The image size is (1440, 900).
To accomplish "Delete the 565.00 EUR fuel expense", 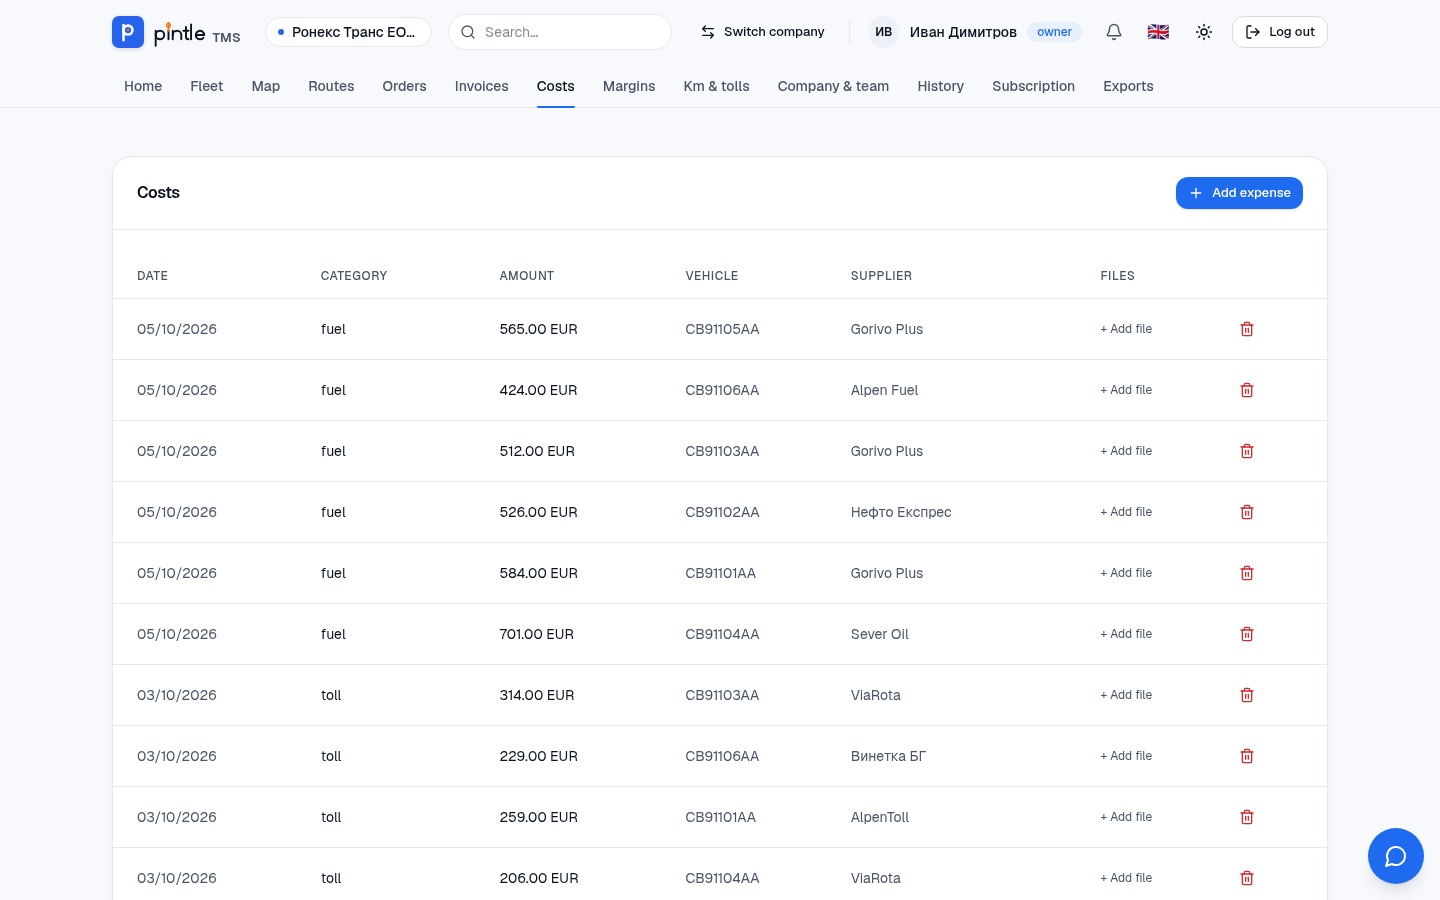I will [1247, 329].
